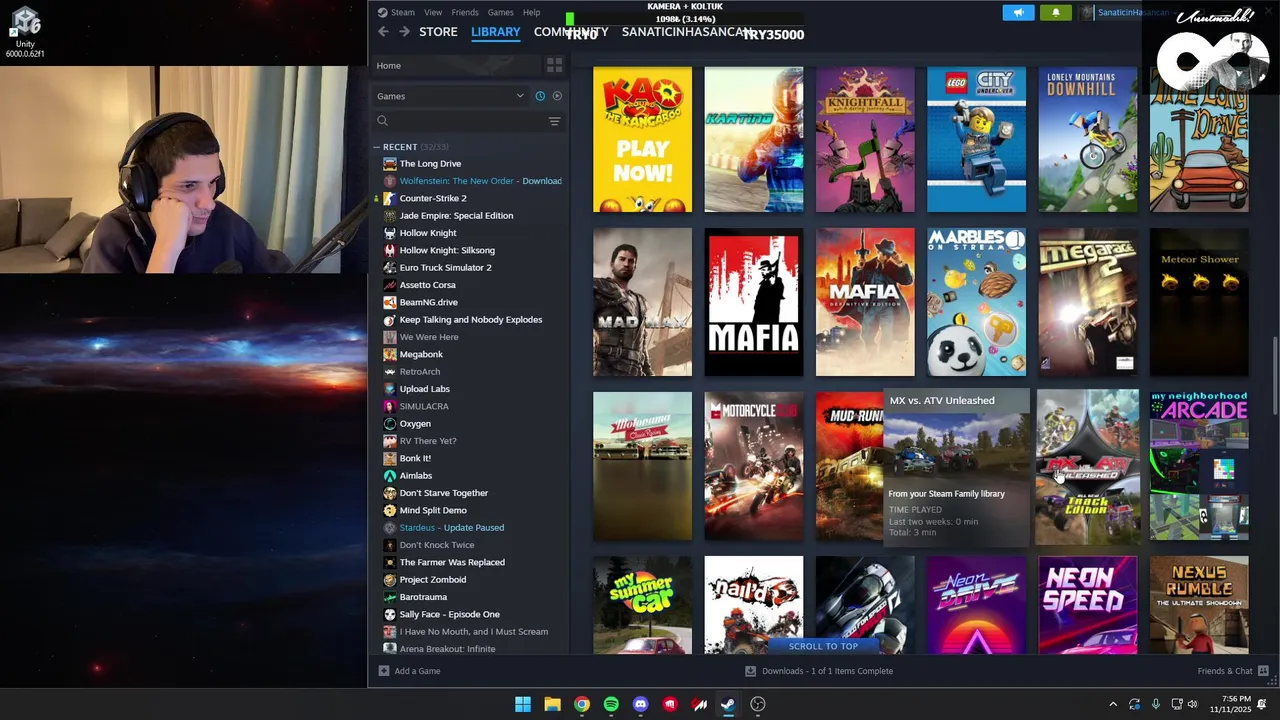Select Project Zomboid in list
Screen dimensions: 1280x720
pyautogui.click(x=433, y=579)
